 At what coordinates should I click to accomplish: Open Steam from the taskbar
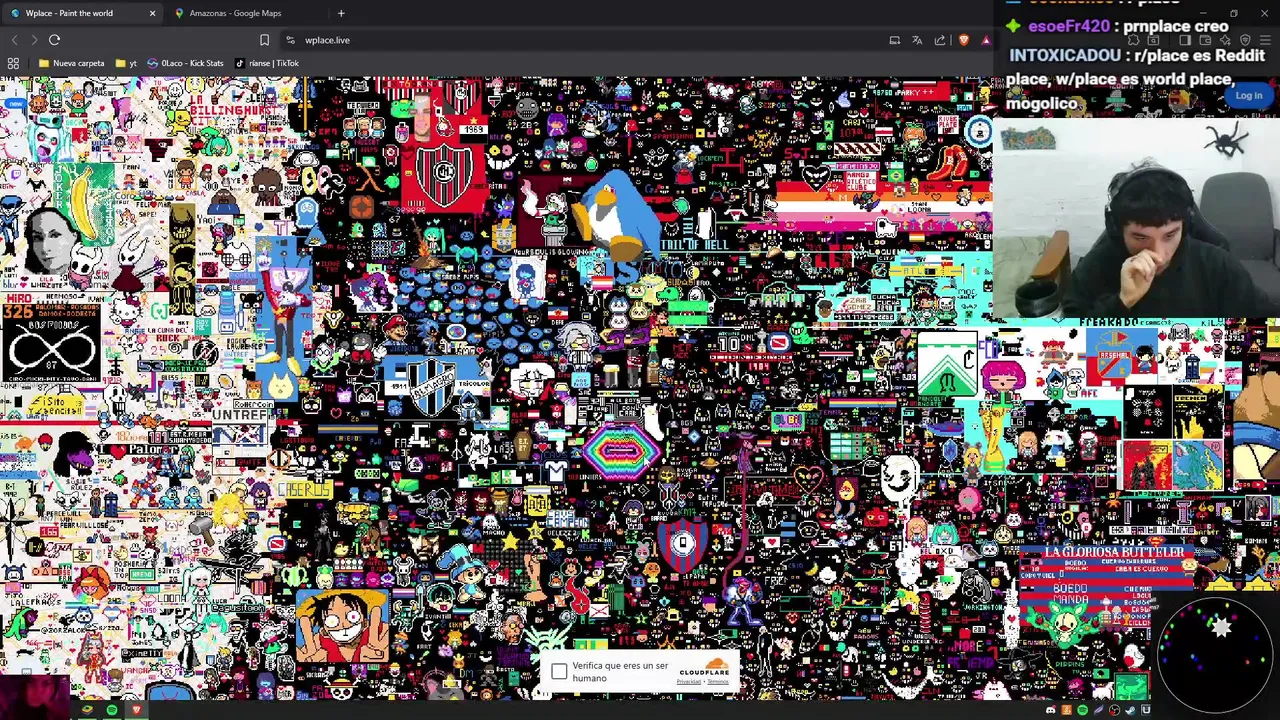1130,710
